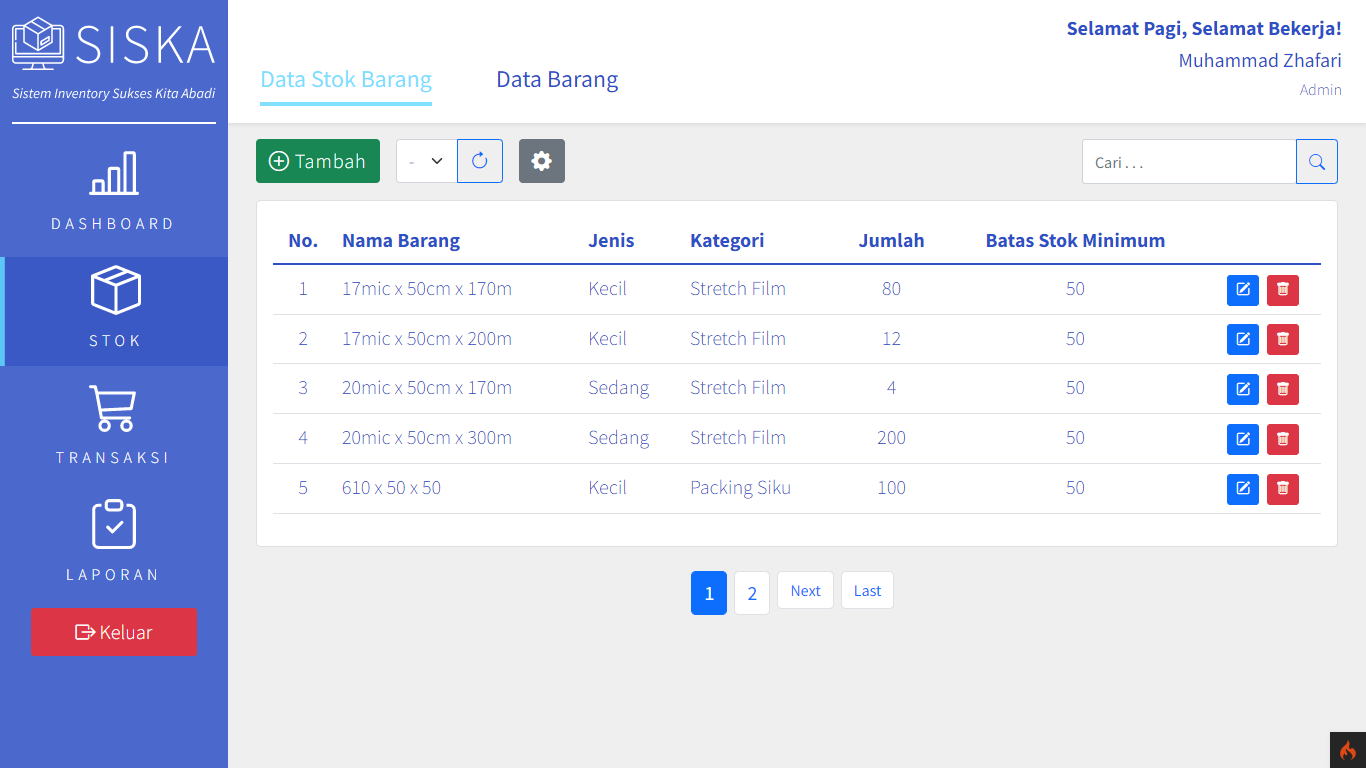Click the green Tambah button
Image resolution: width=1366 pixels, height=768 pixels.
318,161
